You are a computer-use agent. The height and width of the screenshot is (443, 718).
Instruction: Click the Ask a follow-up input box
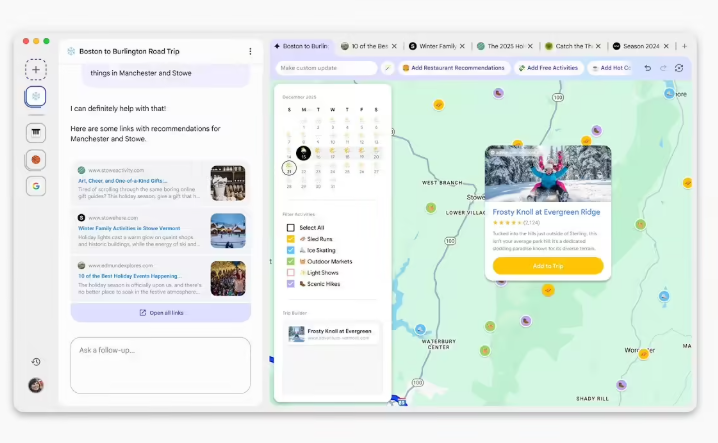(160, 365)
